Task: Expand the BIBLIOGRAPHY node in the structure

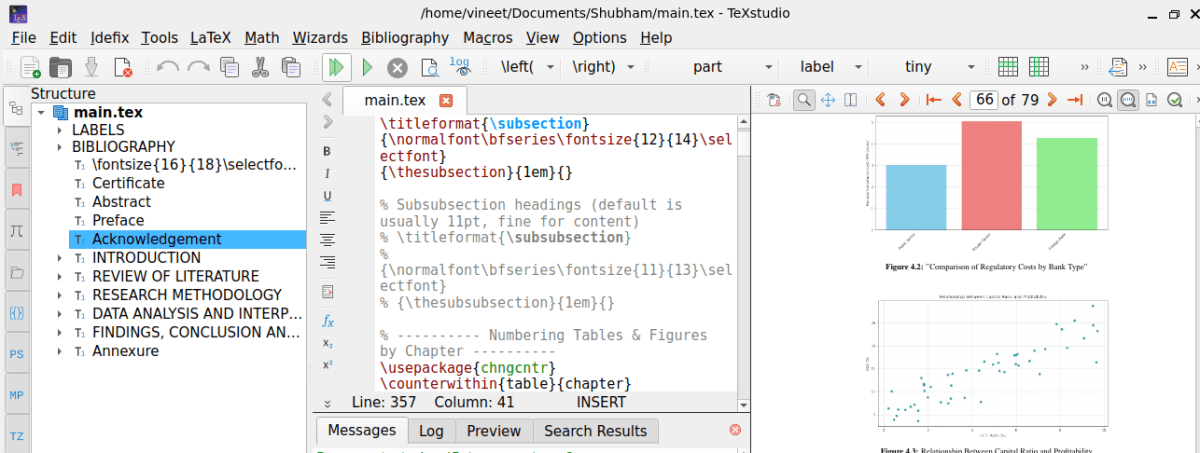Action: point(60,147)
